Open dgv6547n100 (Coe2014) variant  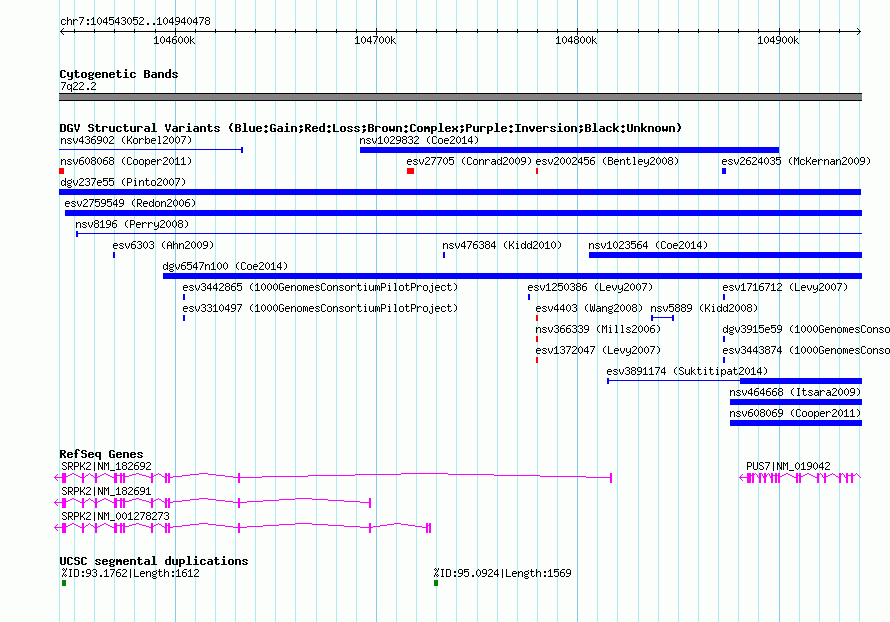pos(225,266)
